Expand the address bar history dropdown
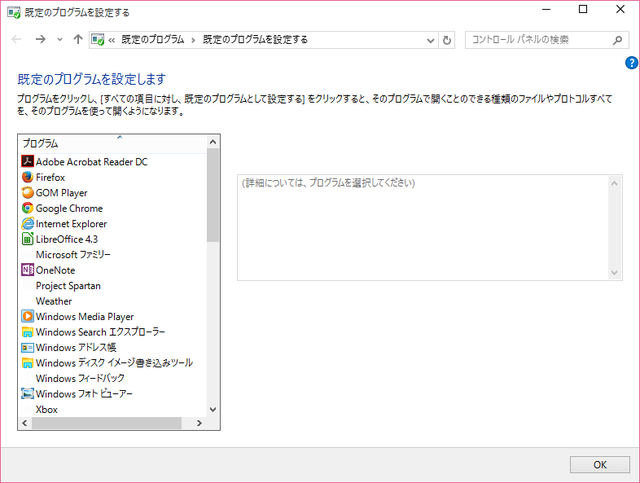Screen dimensions: 640x483 coord(430,40)
